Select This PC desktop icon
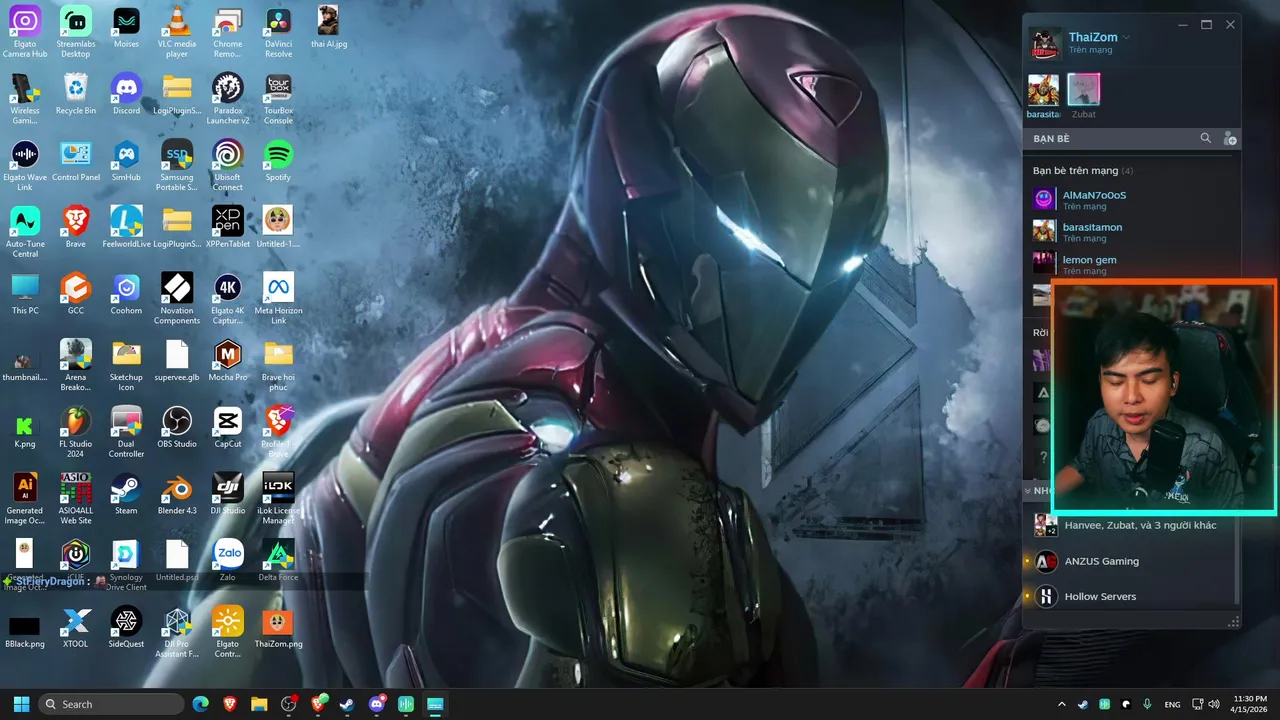The height and width of the screenshot is (720, 1280). (x=25, y=294)
